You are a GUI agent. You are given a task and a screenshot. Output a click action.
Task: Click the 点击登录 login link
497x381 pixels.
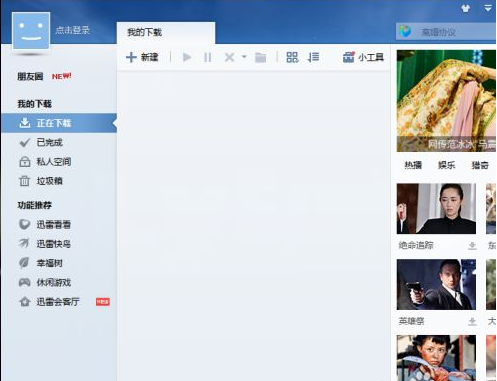click(73, 30)
